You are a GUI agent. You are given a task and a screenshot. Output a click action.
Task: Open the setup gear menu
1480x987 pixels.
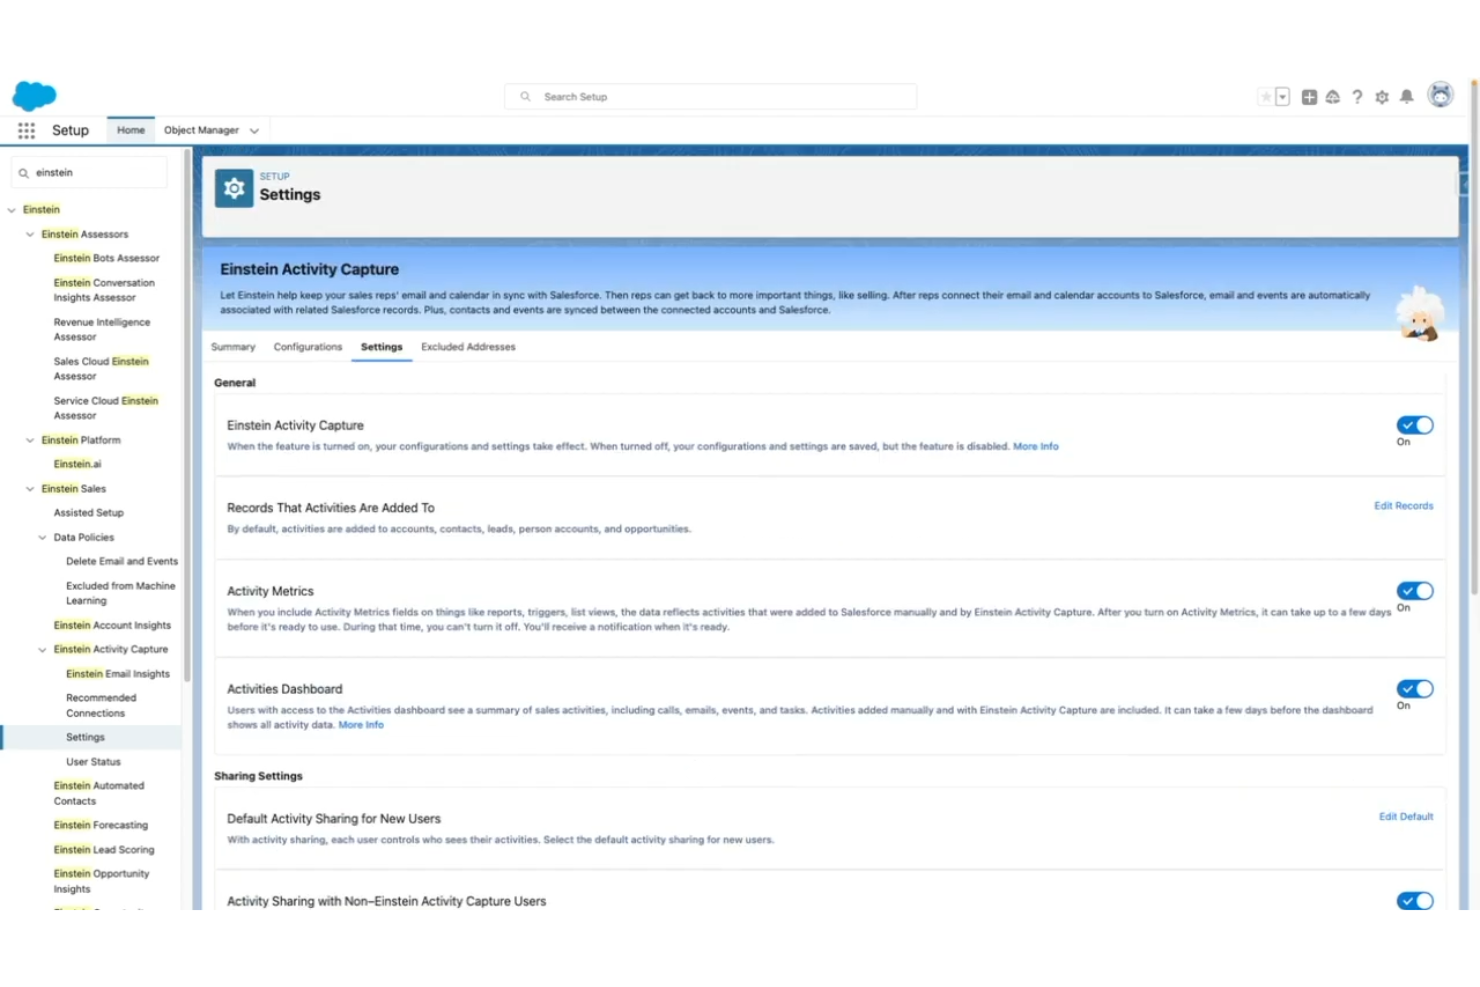1382,97
